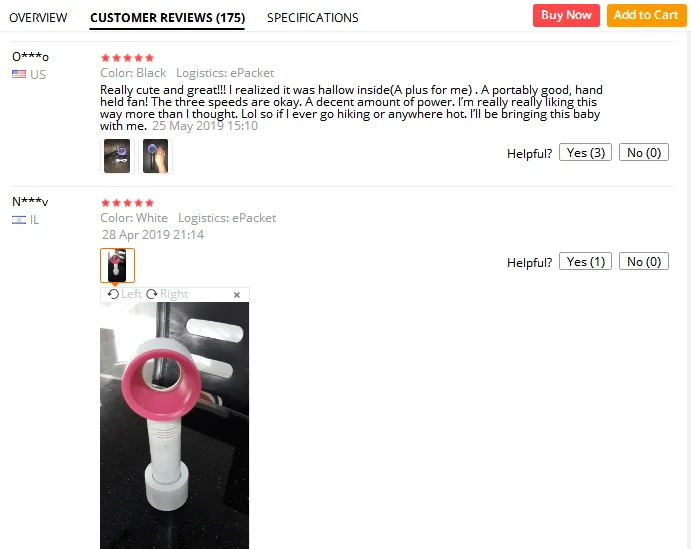Image resolution: width=691 pixels, height=549 pixels.
Task: Mark N***v review helpful Yes (1)
Action: tap(585, 261)
